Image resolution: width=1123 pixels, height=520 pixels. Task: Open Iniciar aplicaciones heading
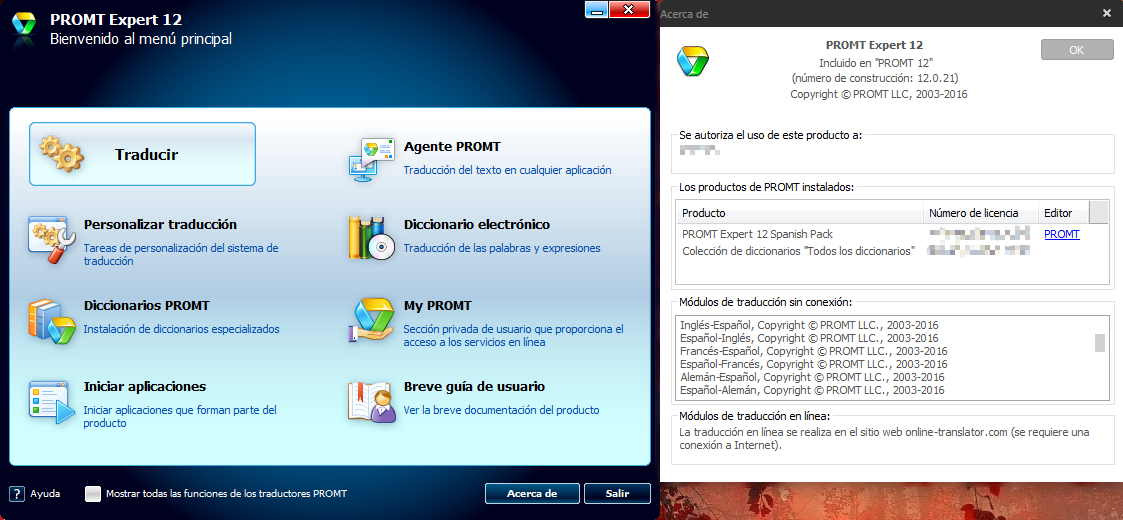pyautogui.click(x=145, y=386)
